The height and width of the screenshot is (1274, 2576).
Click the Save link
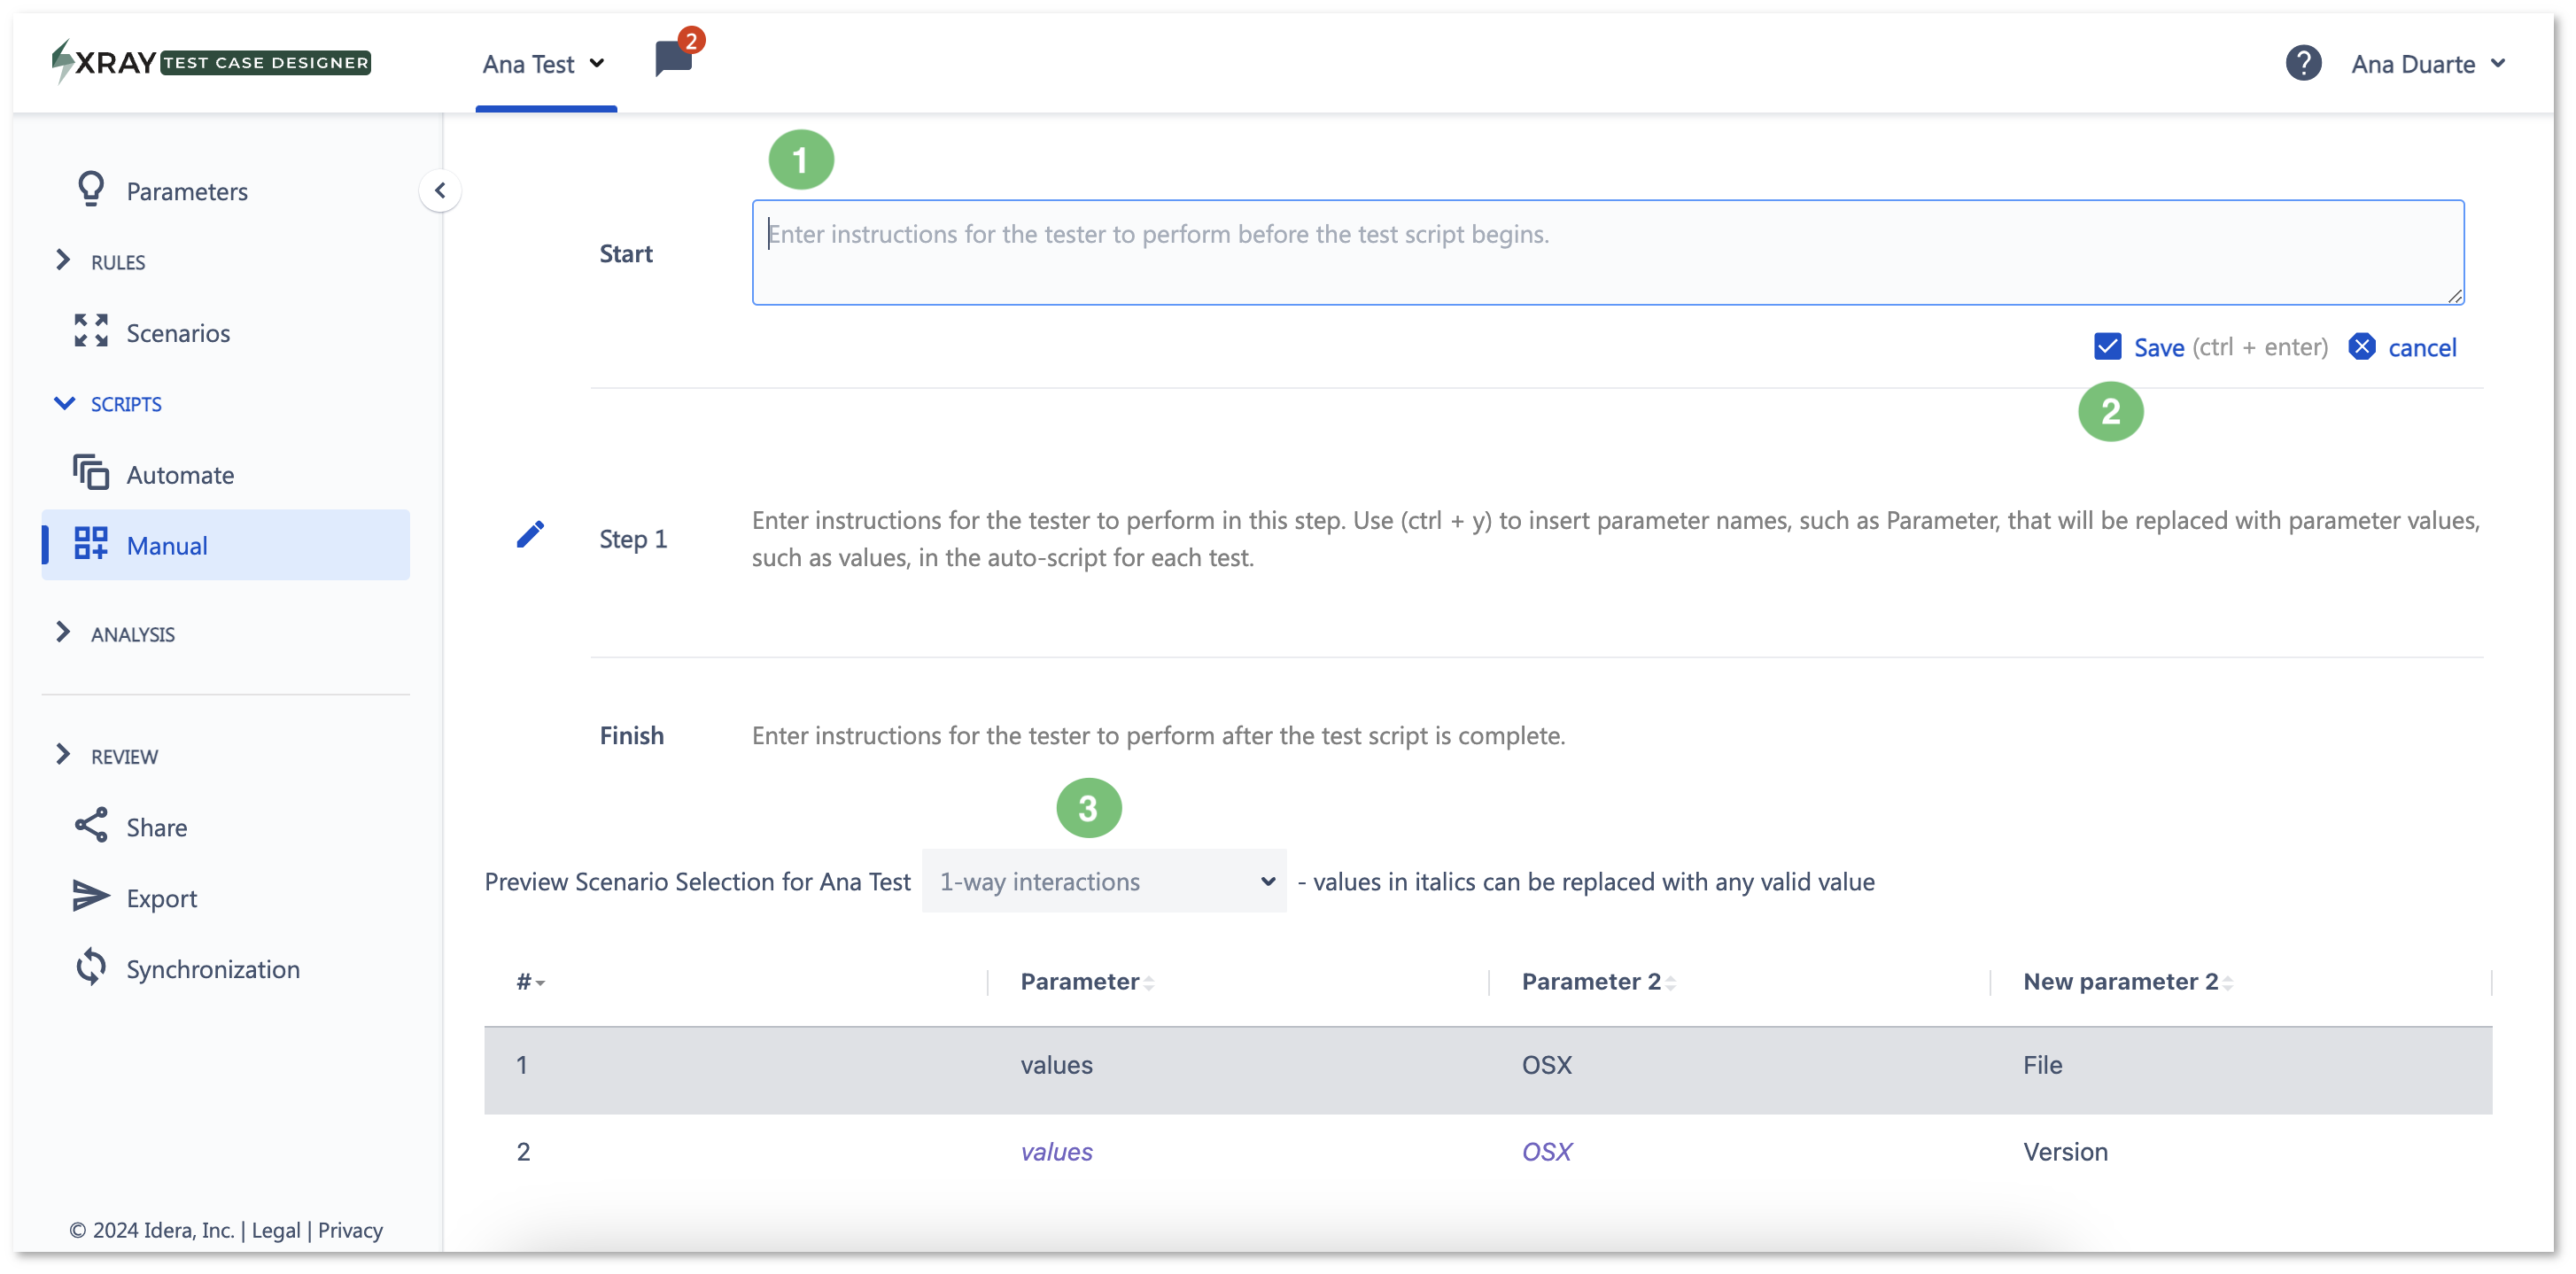(x=2159, y=347)
